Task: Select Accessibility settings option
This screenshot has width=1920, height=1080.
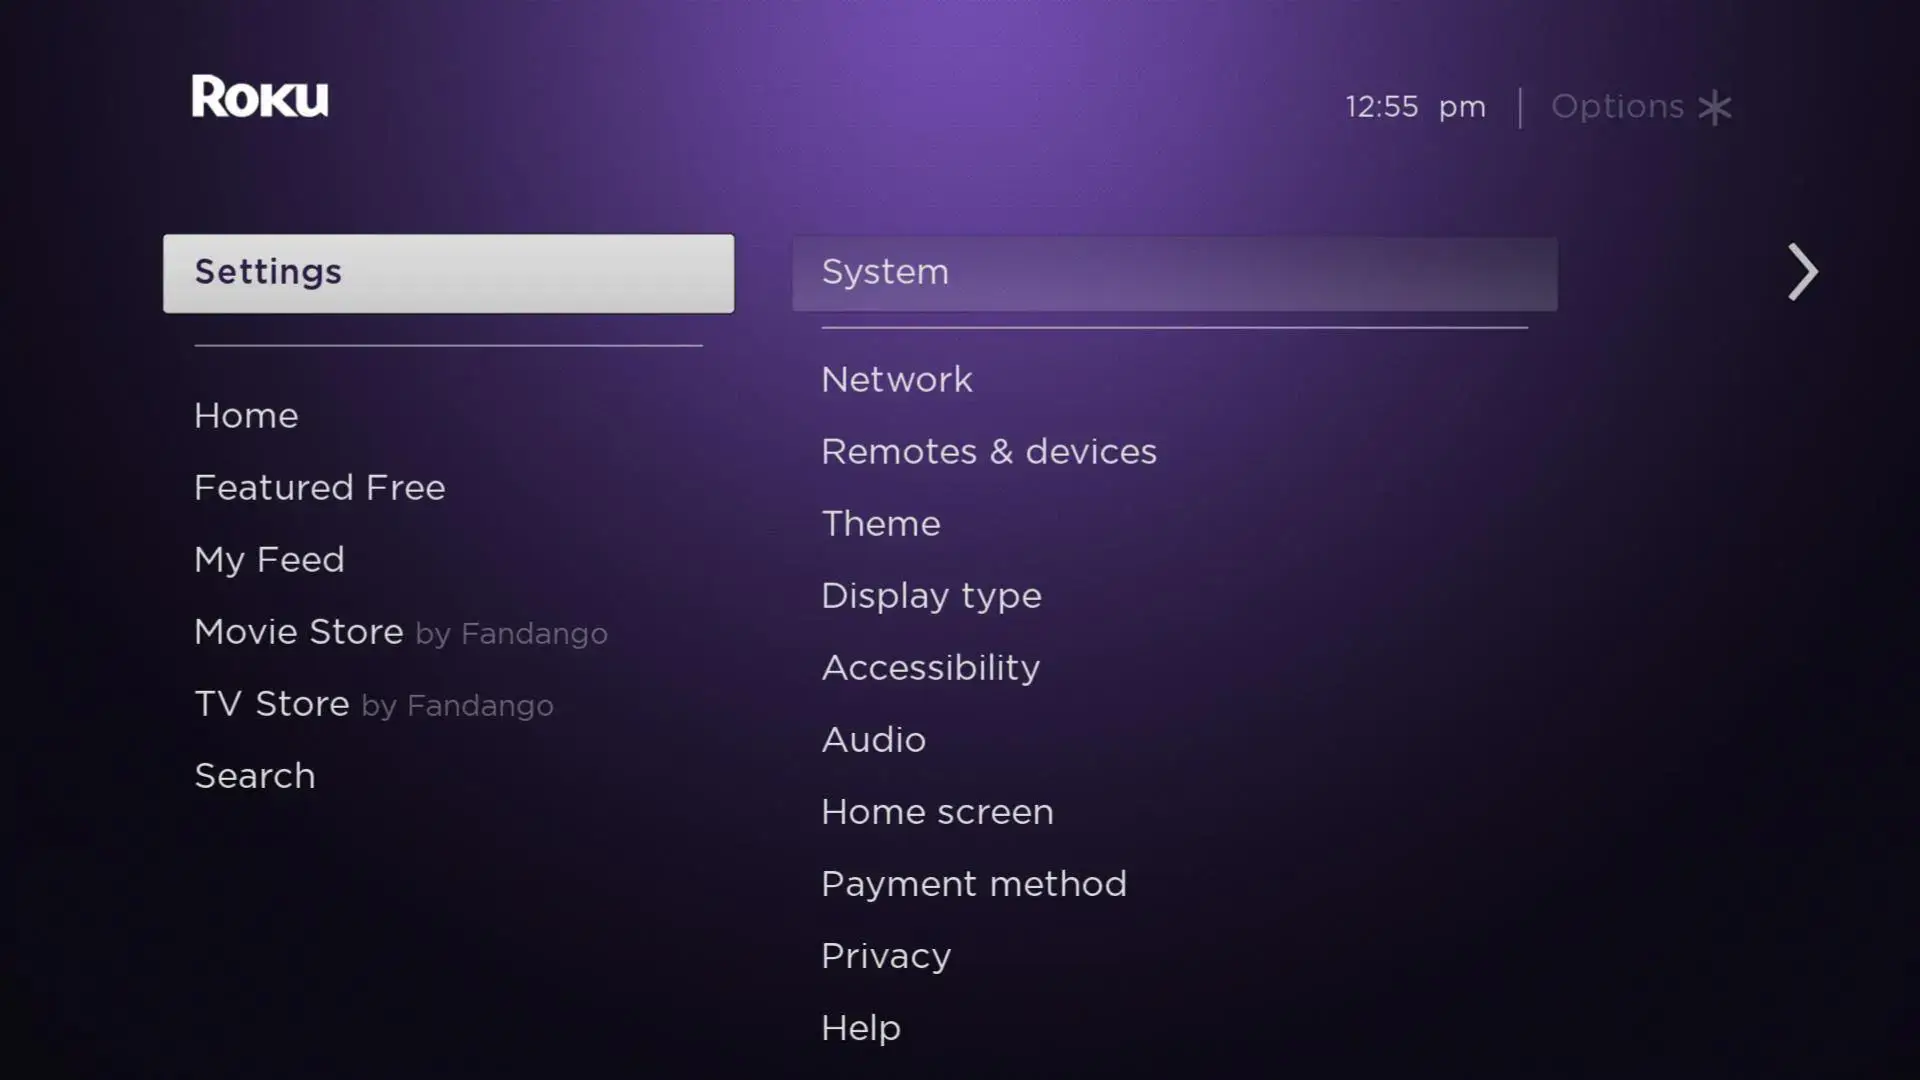Action: point(930,667)
